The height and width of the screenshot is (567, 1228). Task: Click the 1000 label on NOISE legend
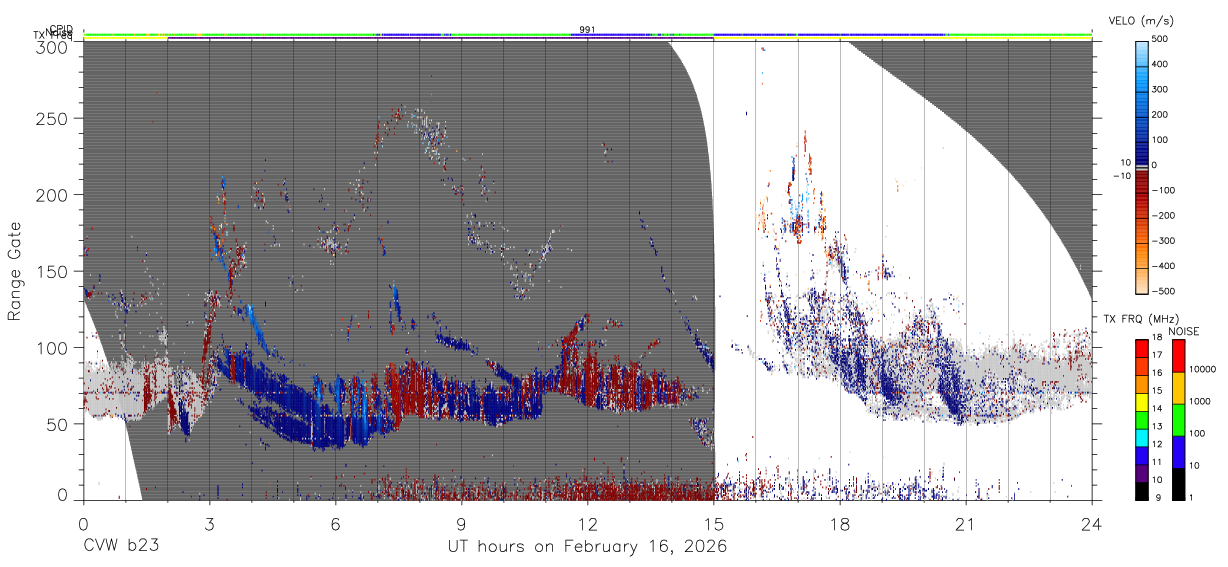pos(1202,402)
